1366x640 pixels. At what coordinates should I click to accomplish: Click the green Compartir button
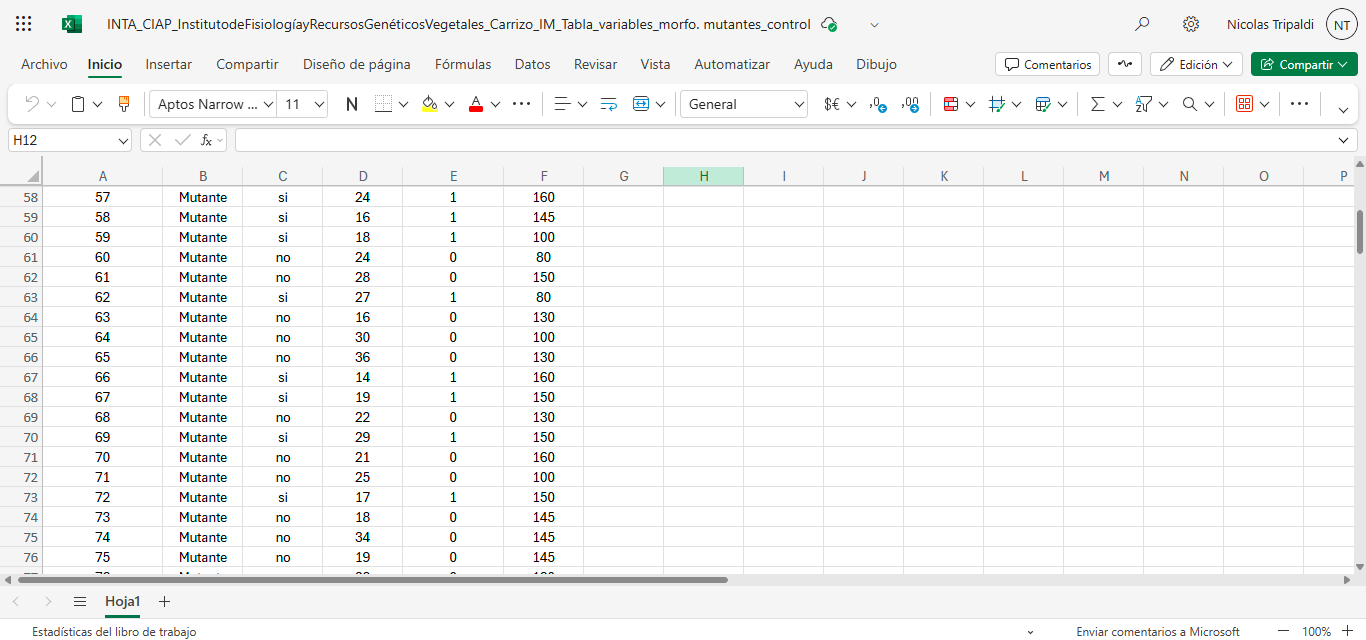pyautogui.click(x=1303, y=64)
